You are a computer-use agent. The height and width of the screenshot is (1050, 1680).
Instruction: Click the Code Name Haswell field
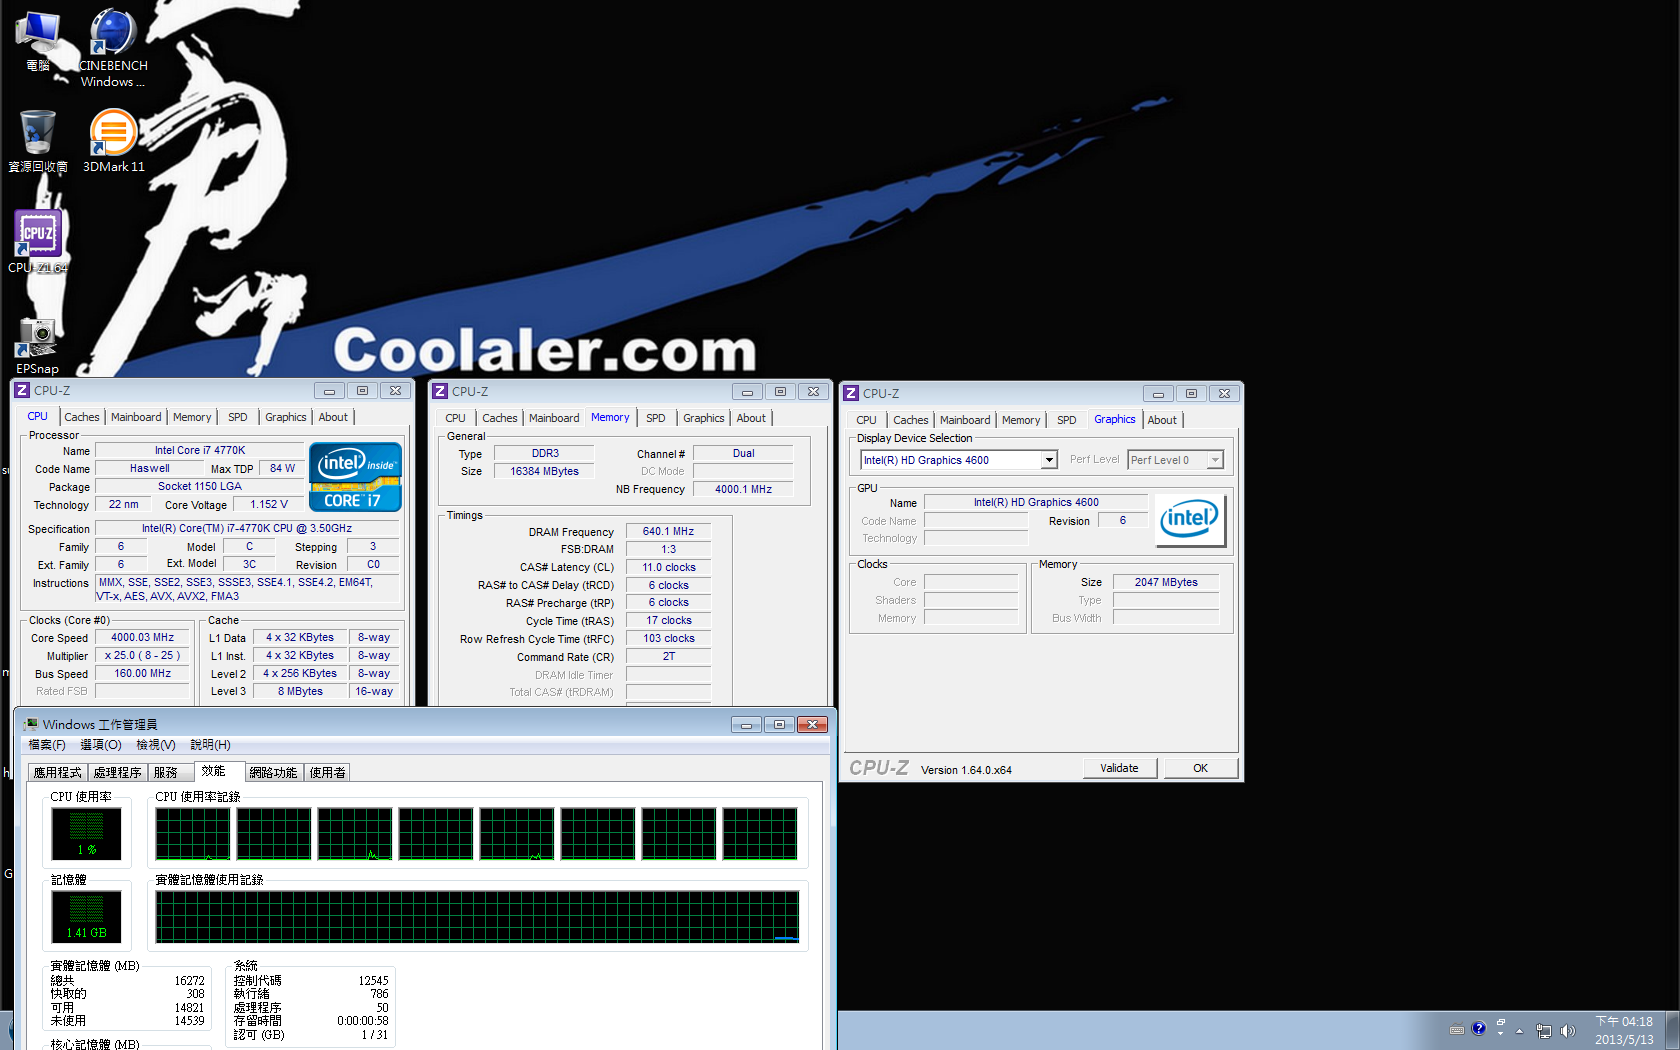150,468
